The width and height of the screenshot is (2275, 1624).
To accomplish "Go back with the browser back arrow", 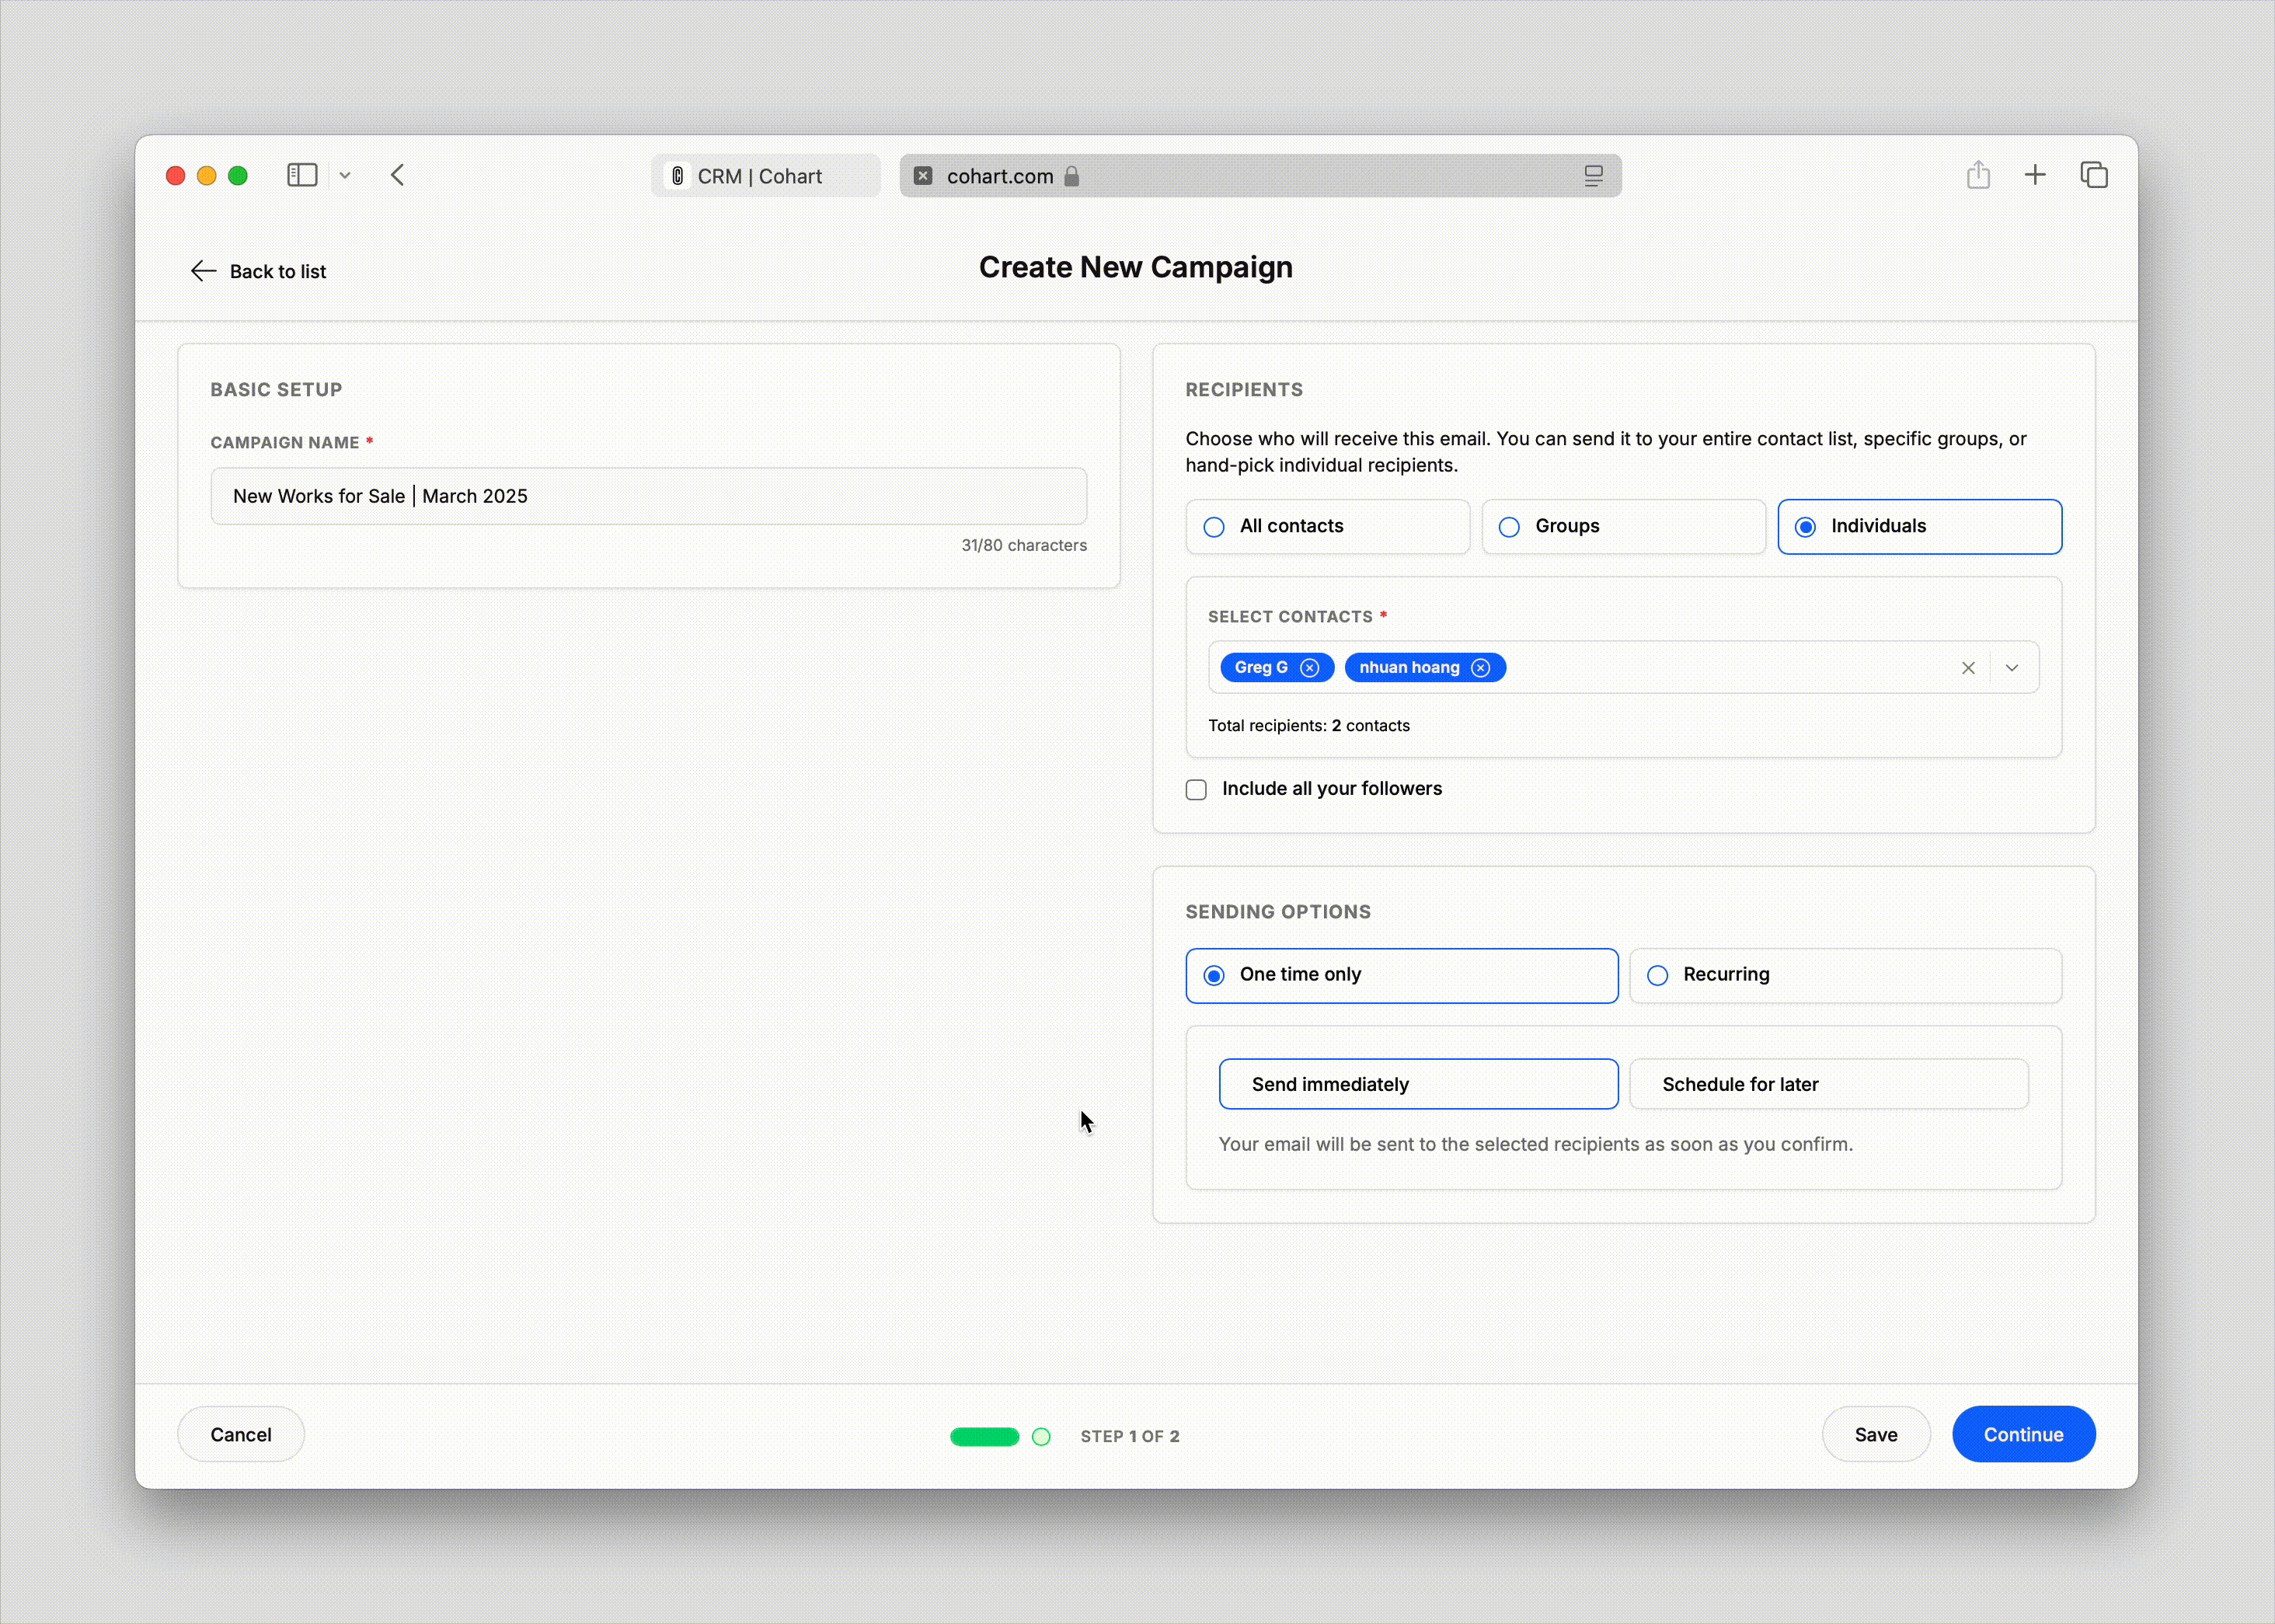I will (398, 175).
